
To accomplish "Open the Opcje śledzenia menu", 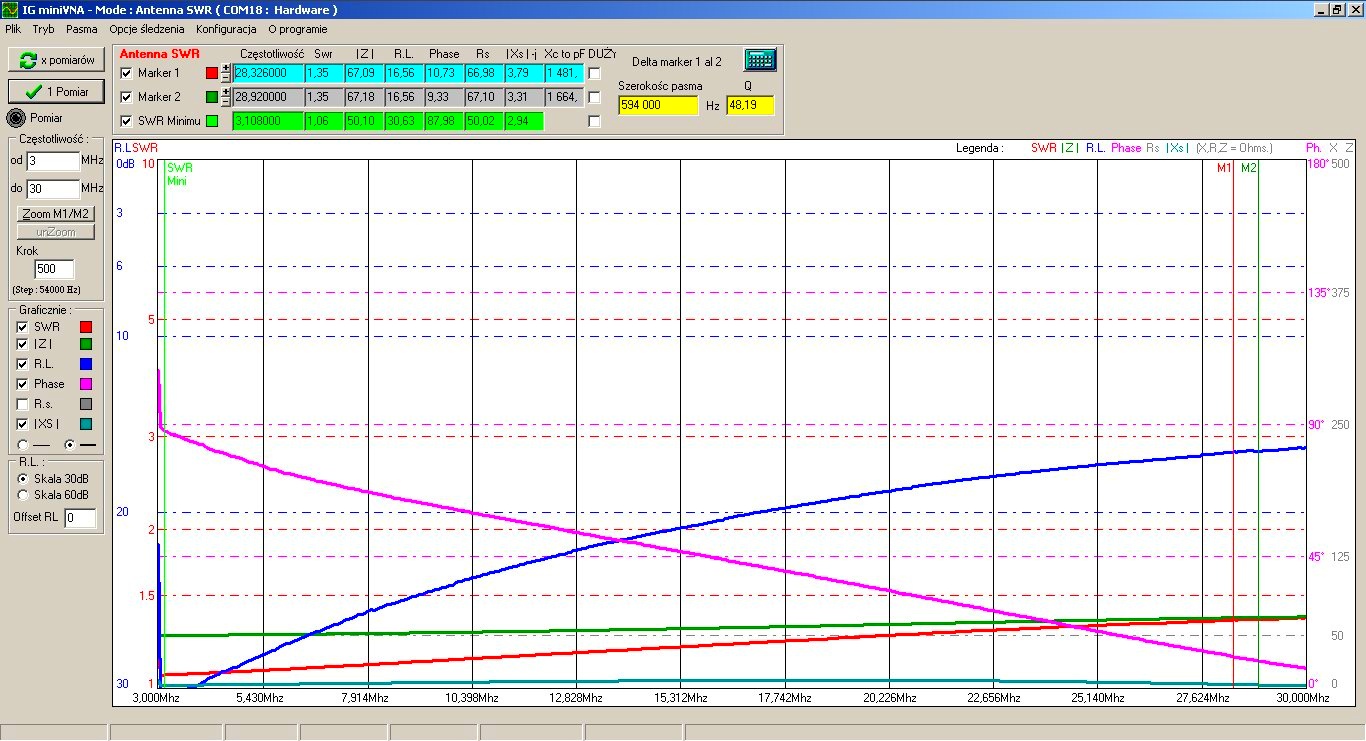I will [147, 29].
